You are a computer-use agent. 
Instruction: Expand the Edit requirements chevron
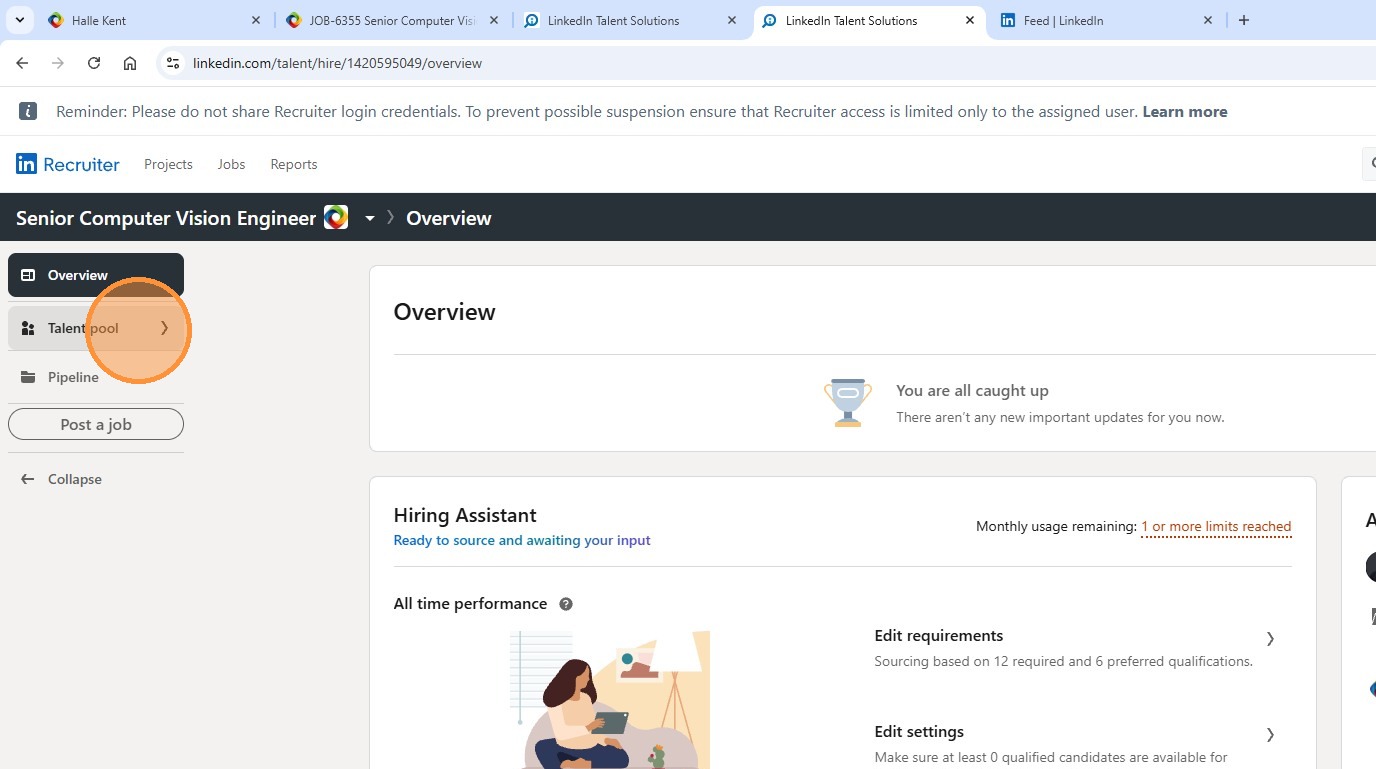pyautogui.click(x=1271, y=638)
